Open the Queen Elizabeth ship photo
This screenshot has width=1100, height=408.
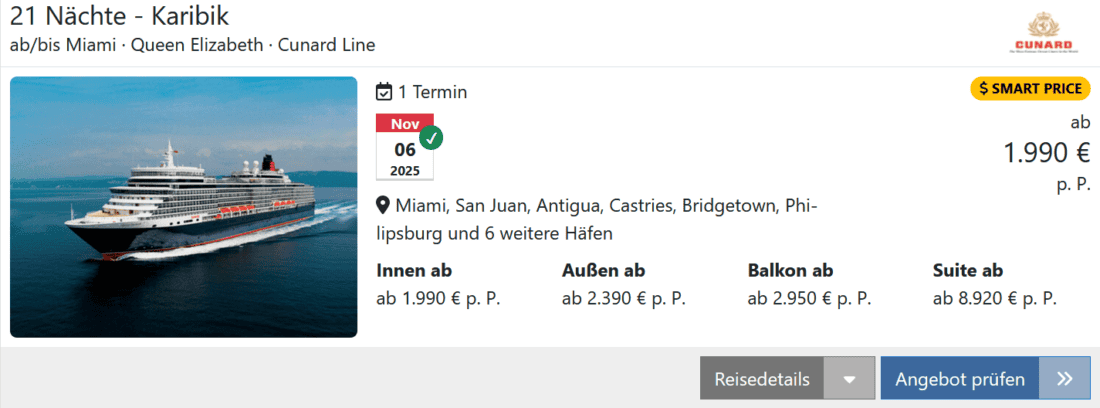coord(184,207)
